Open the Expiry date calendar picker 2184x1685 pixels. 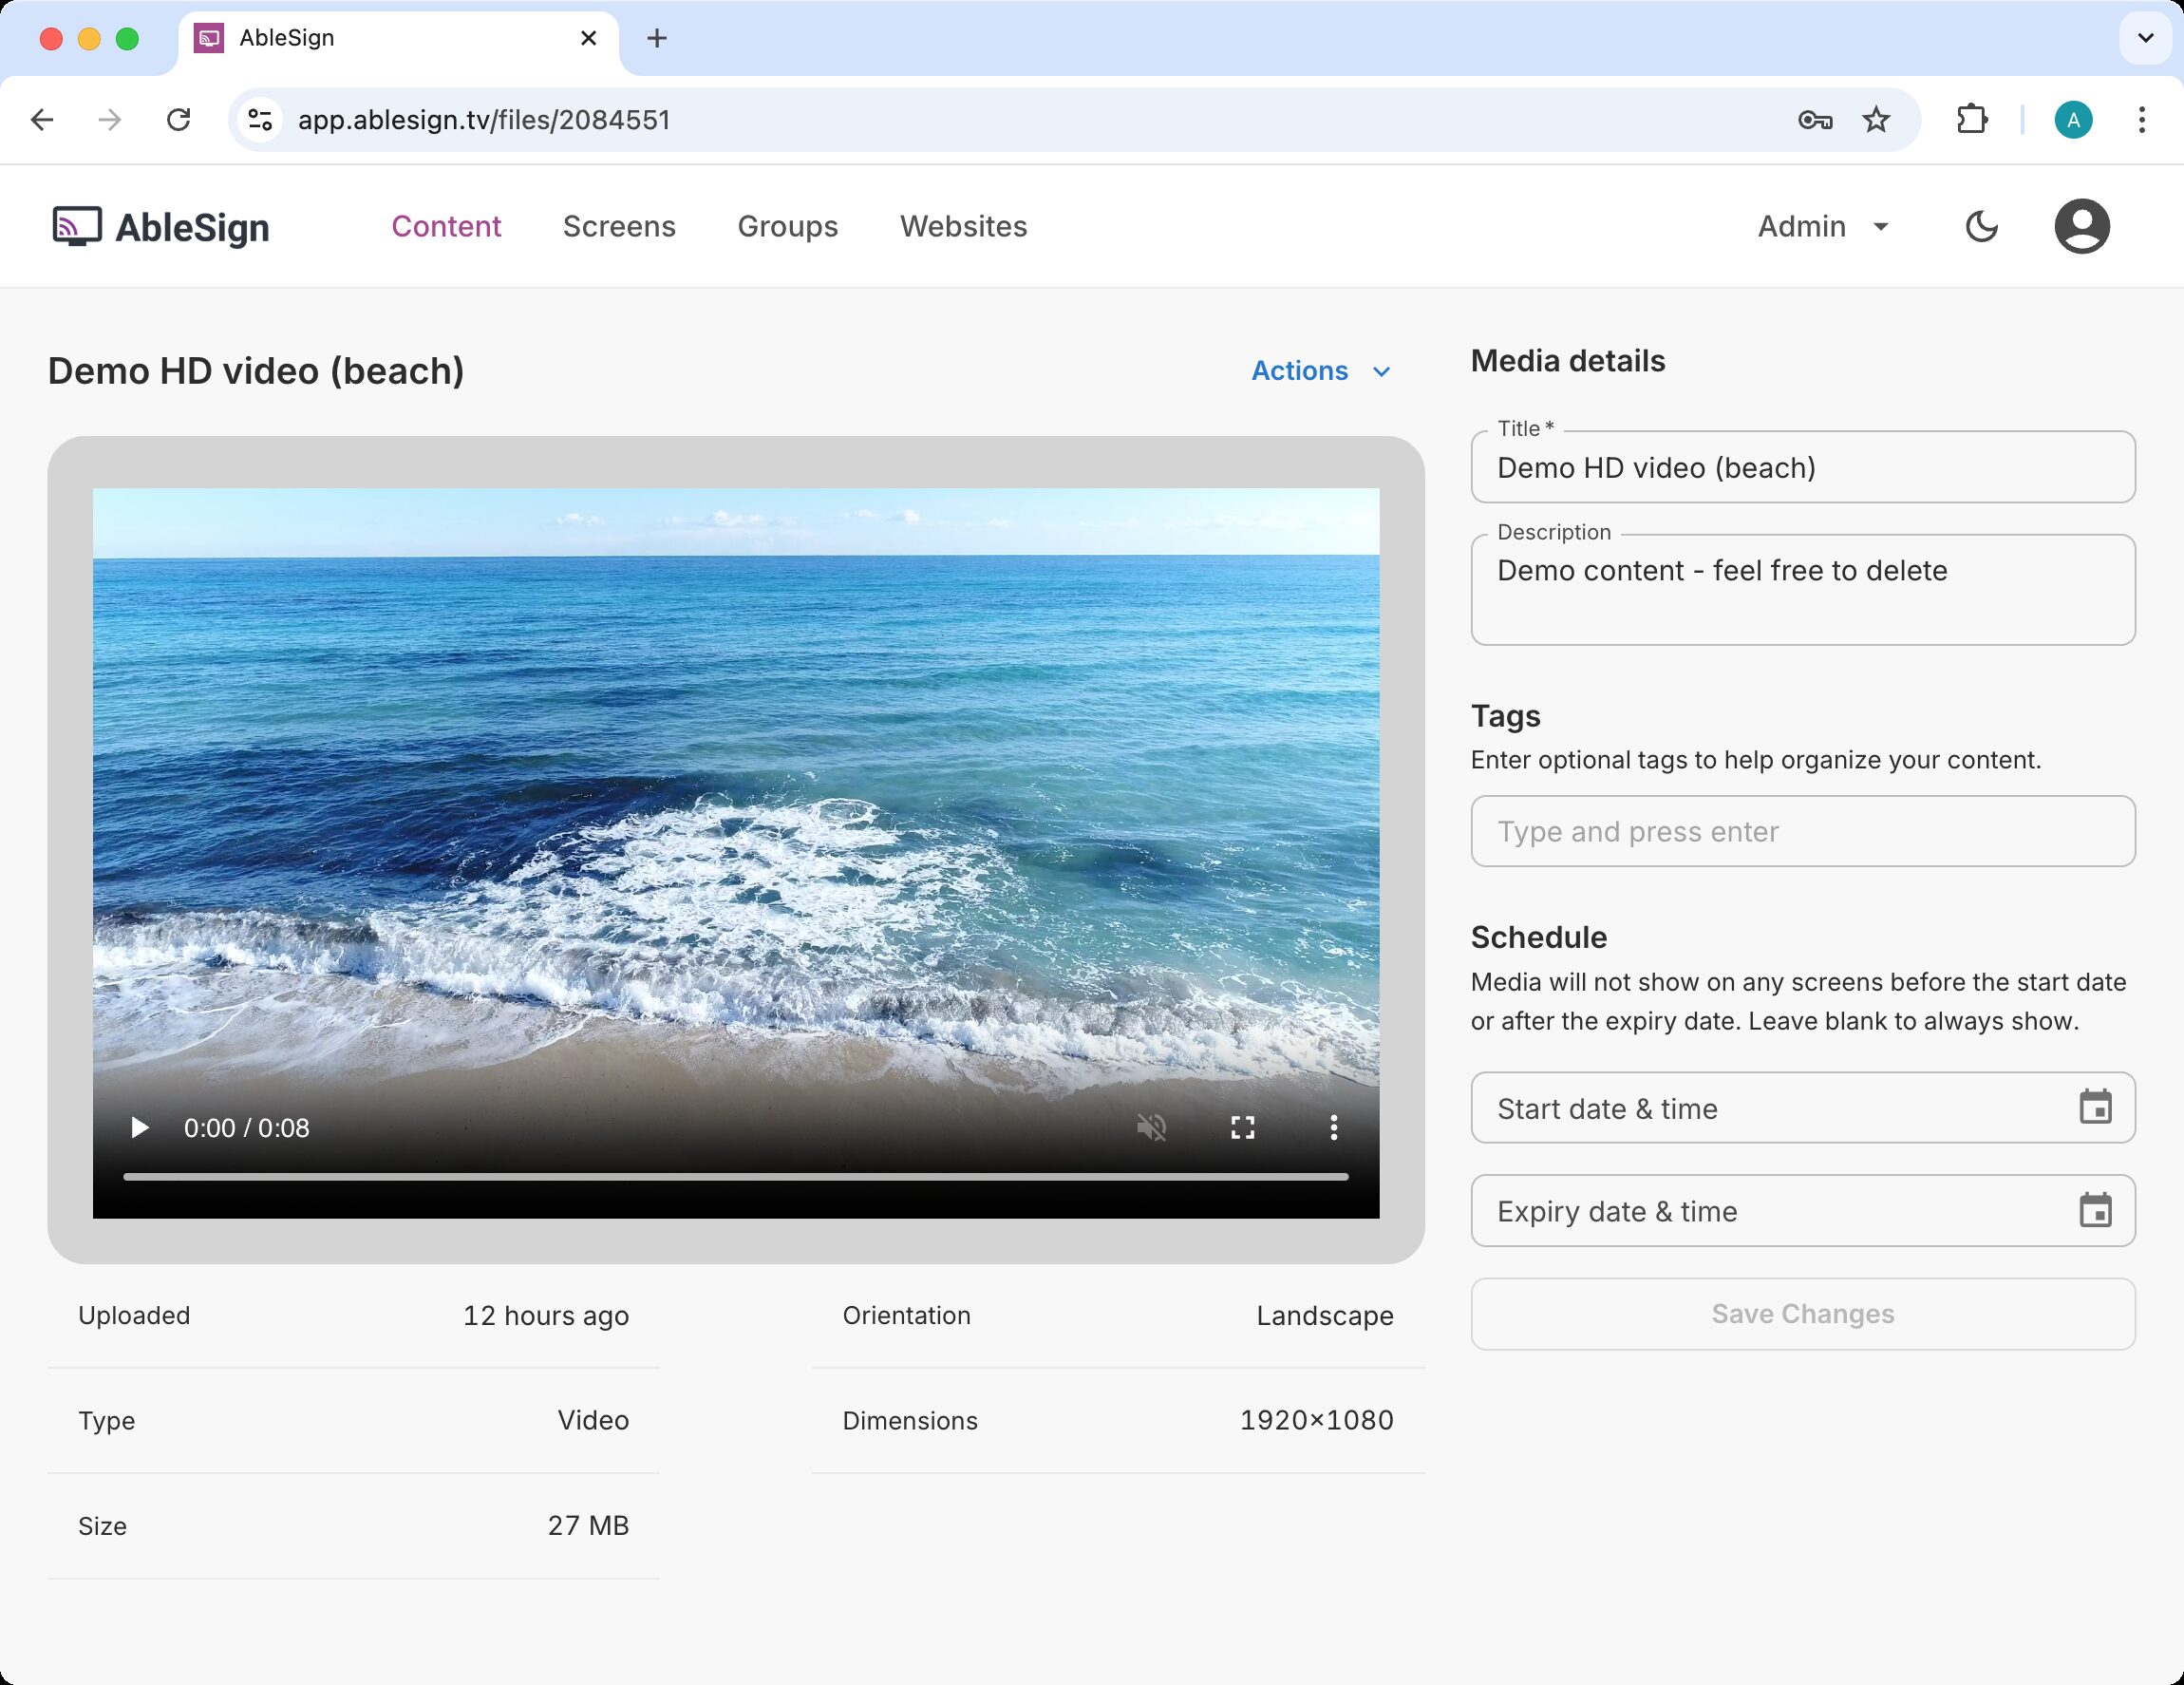pyautogui.click(x=2097, y=1210)
